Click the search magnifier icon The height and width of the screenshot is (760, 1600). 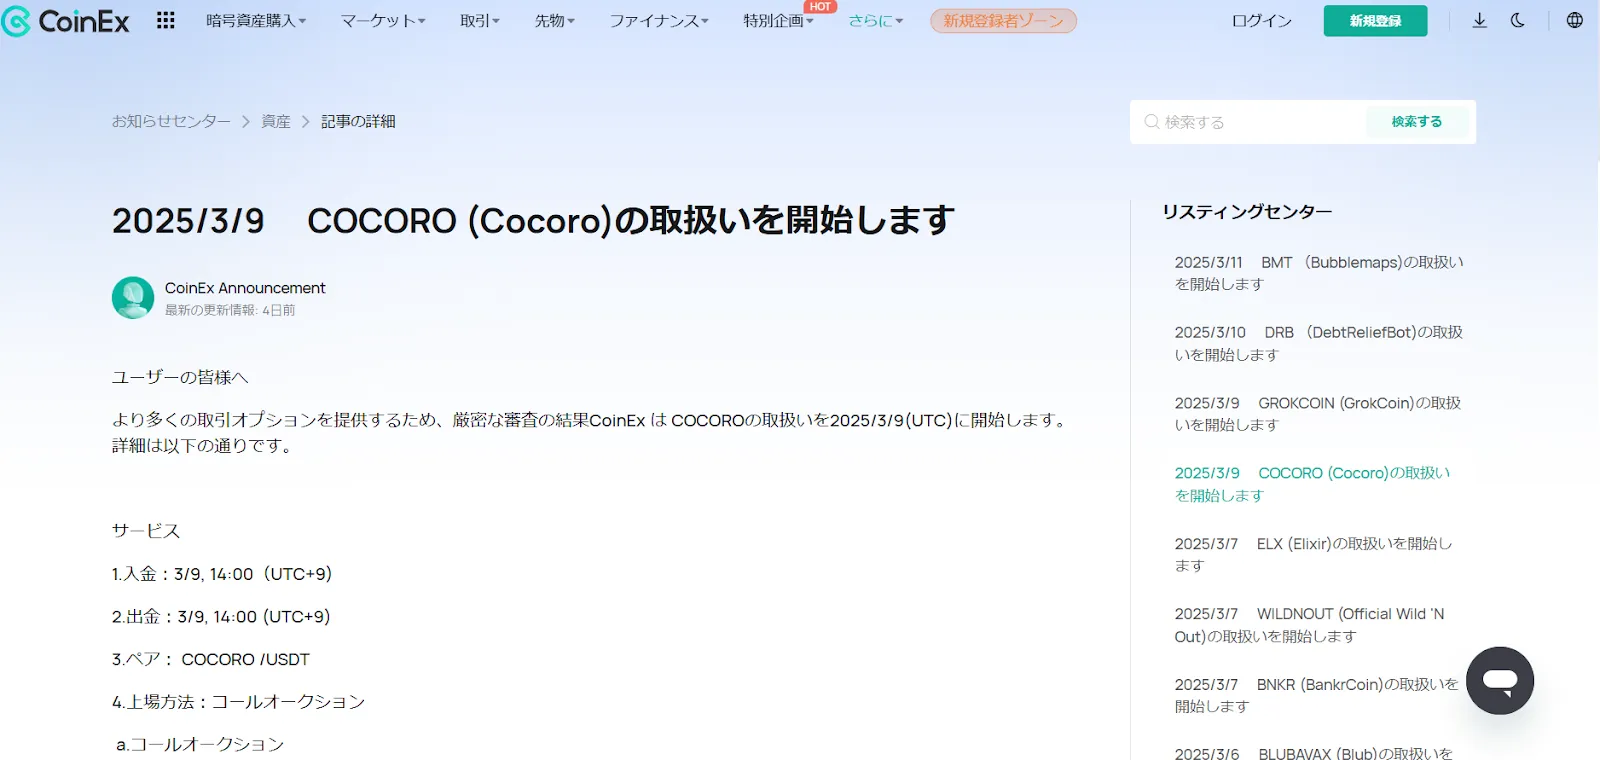click(1152, 122)
